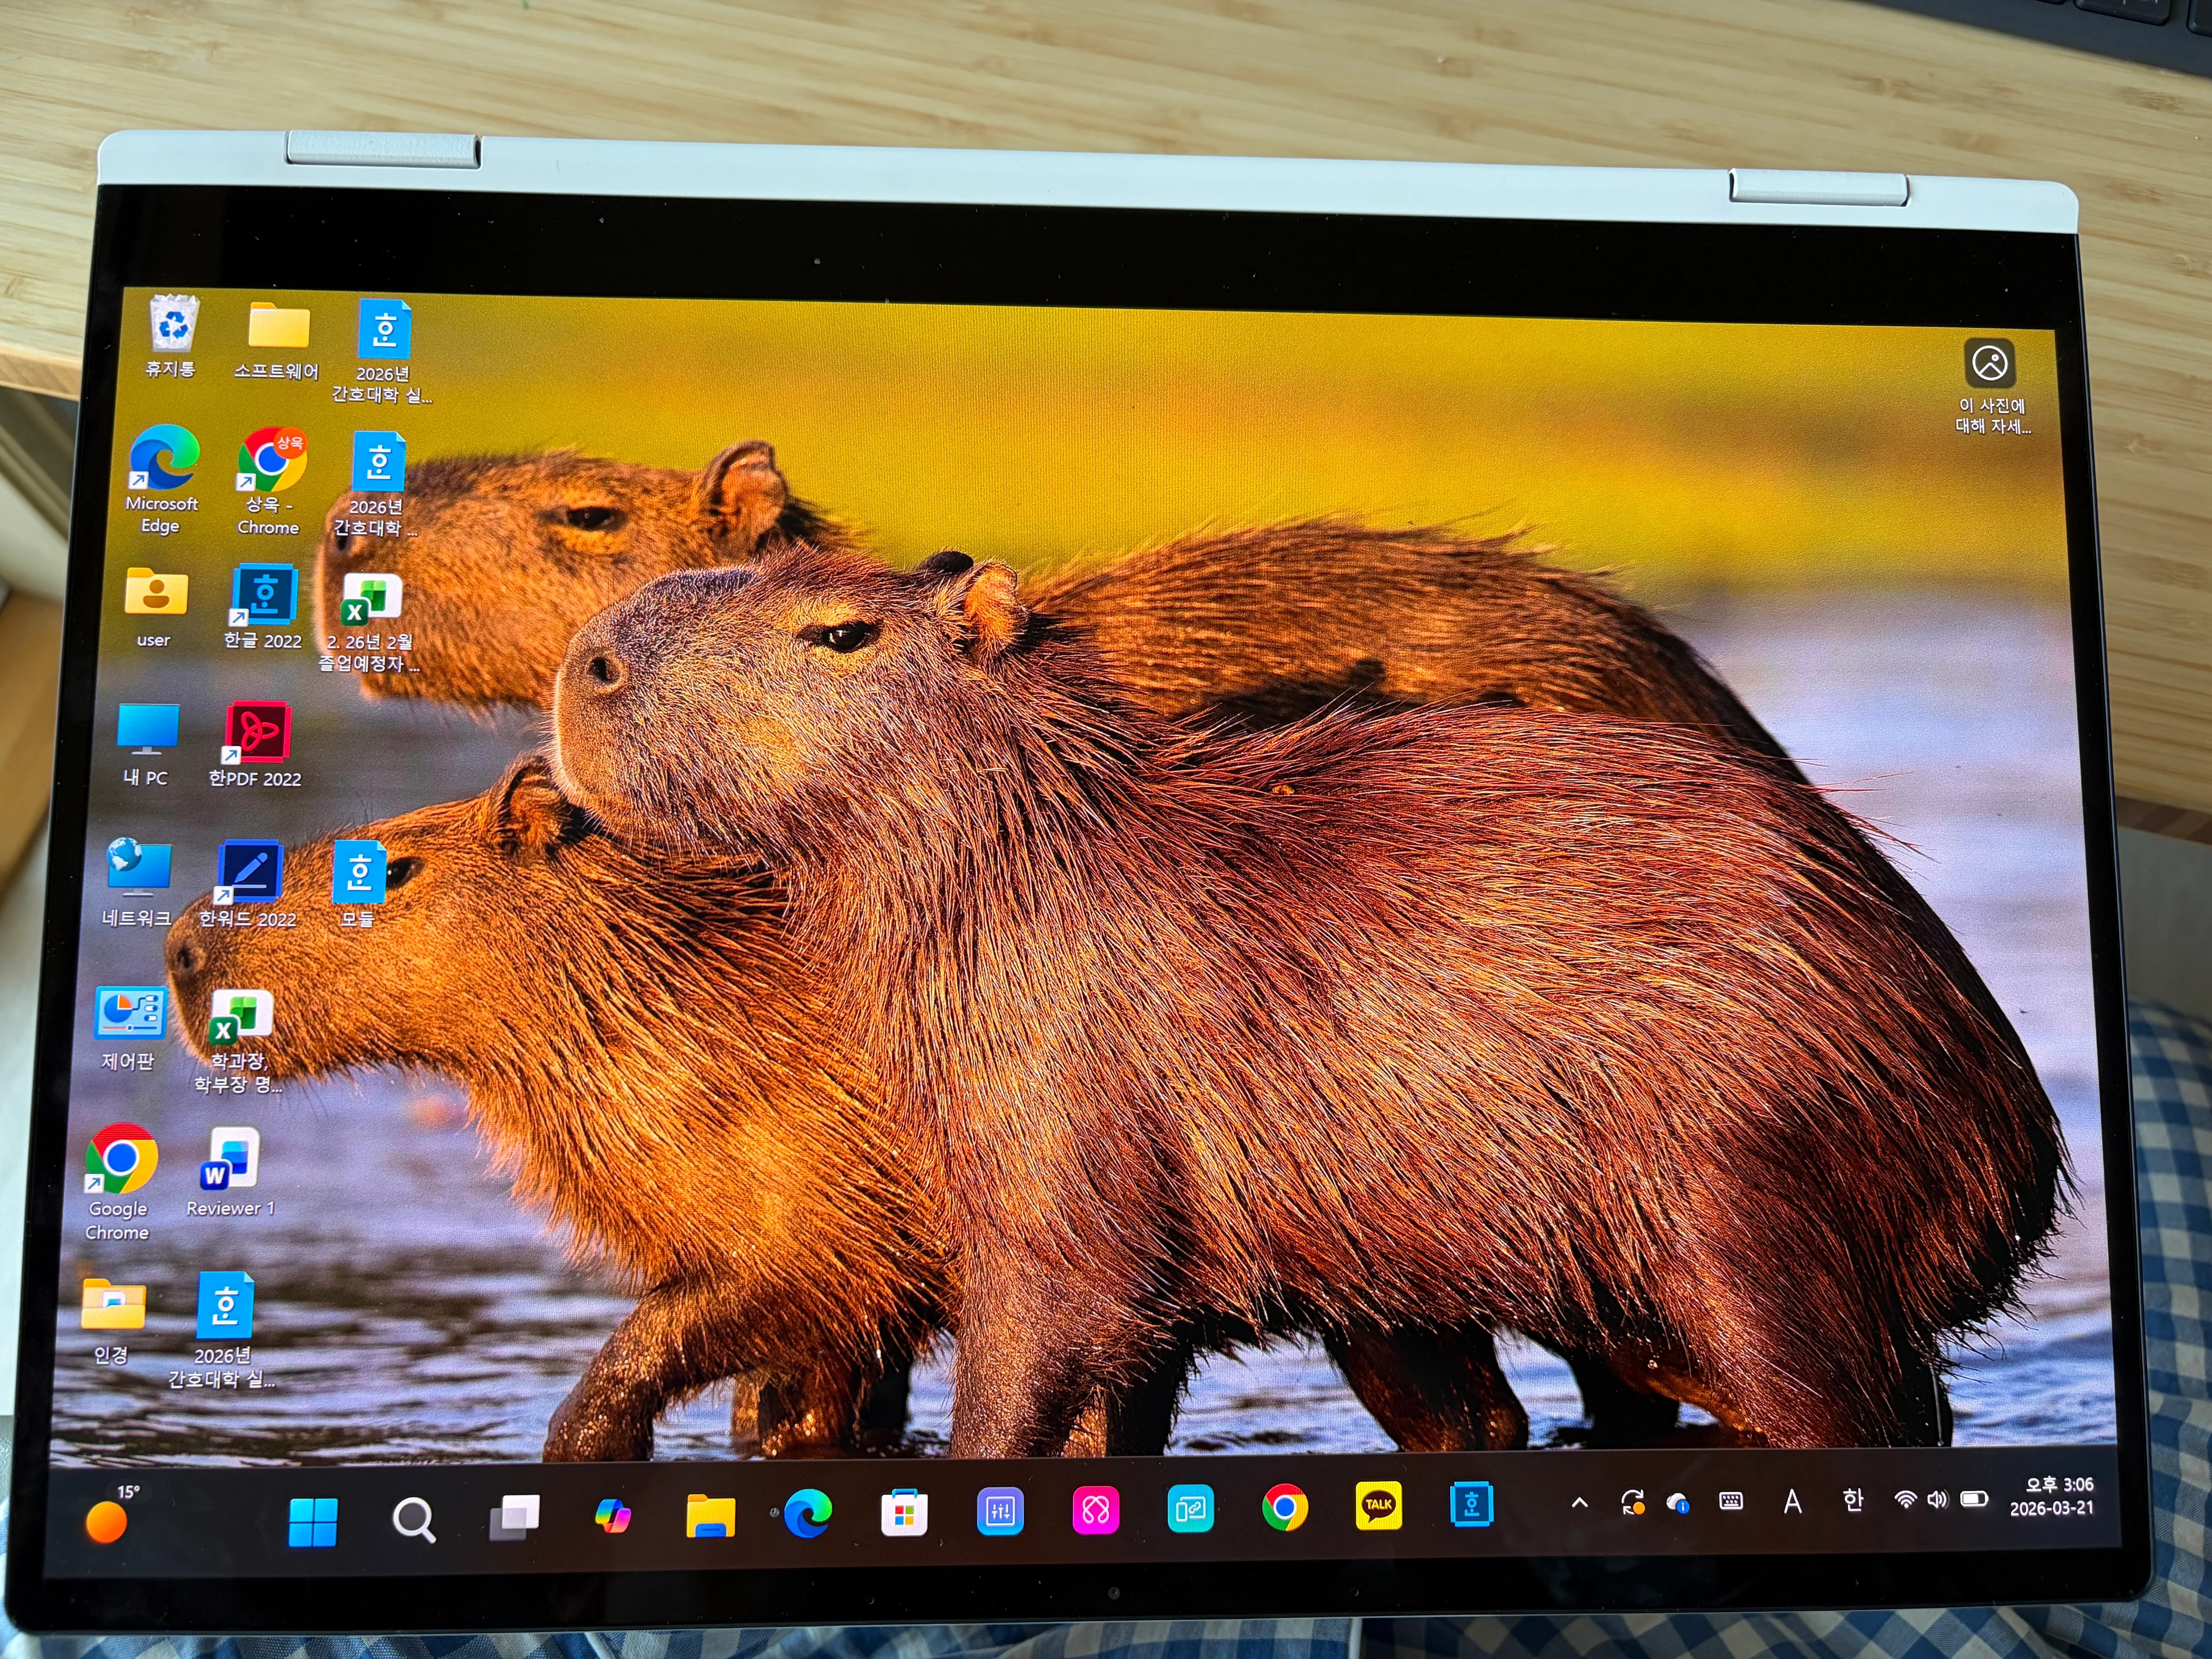
Task: Open KakaoTalk from the taskbar
Action: [1378, 1506]
